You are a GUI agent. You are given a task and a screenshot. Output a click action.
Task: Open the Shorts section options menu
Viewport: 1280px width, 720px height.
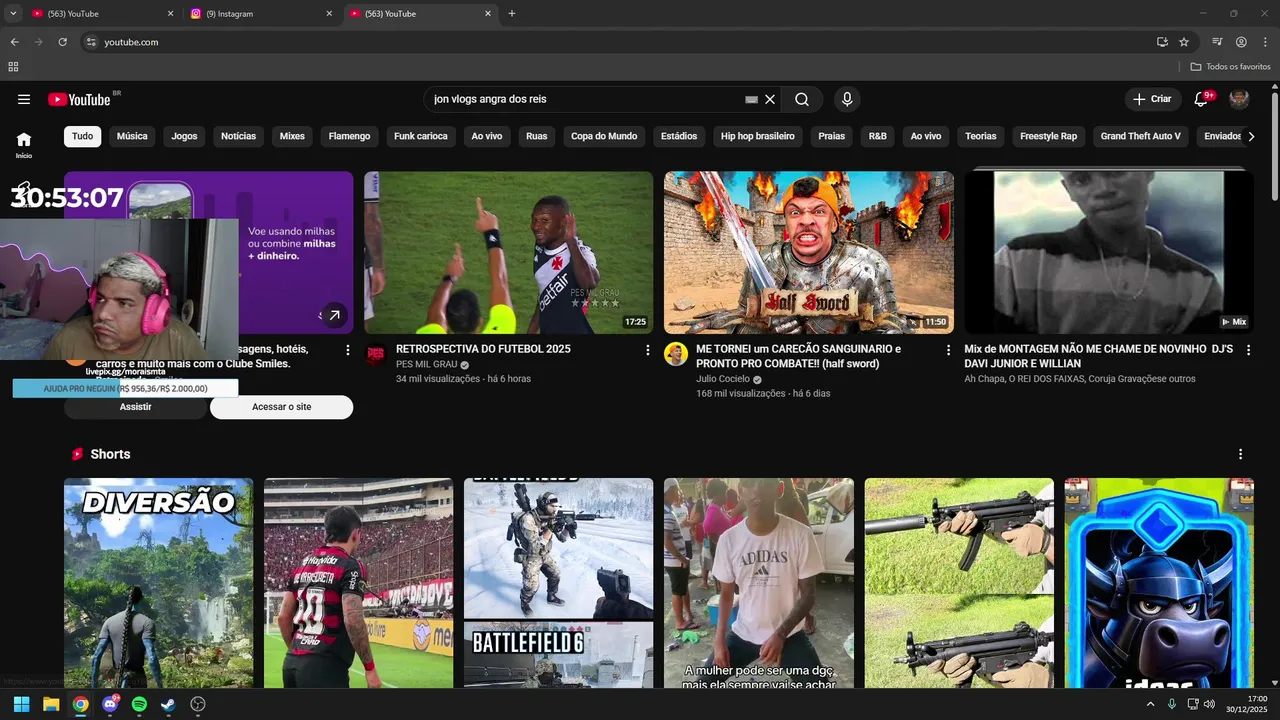click(1241, 454)
